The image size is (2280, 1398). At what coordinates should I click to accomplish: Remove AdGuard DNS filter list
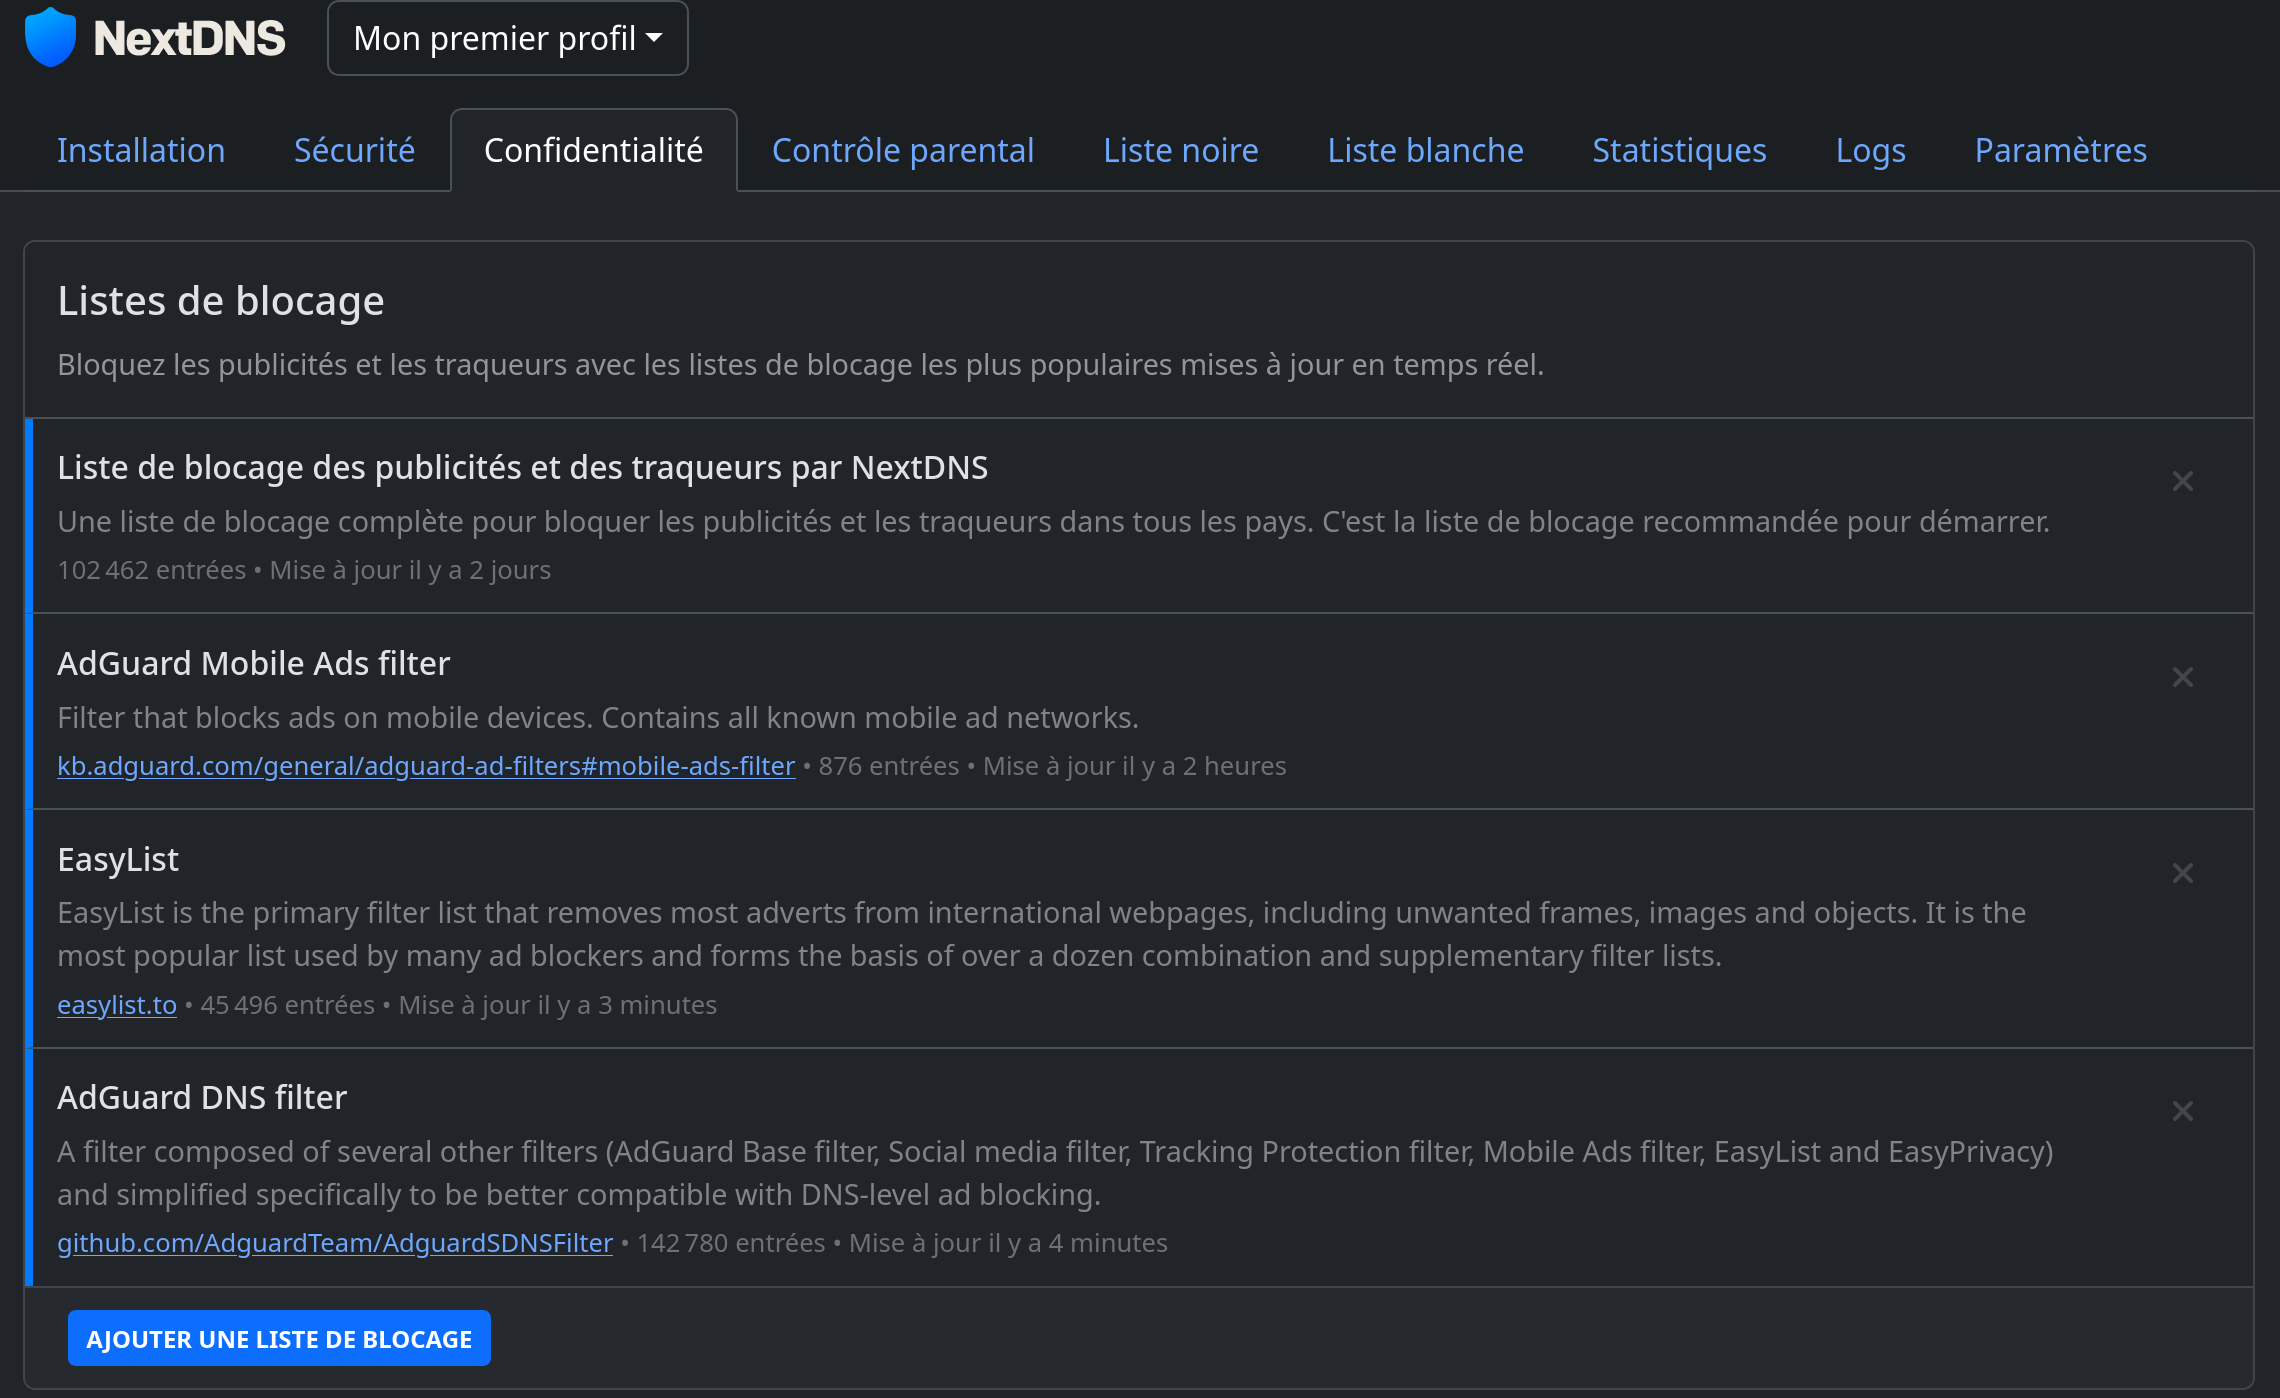[2182, 1112]
